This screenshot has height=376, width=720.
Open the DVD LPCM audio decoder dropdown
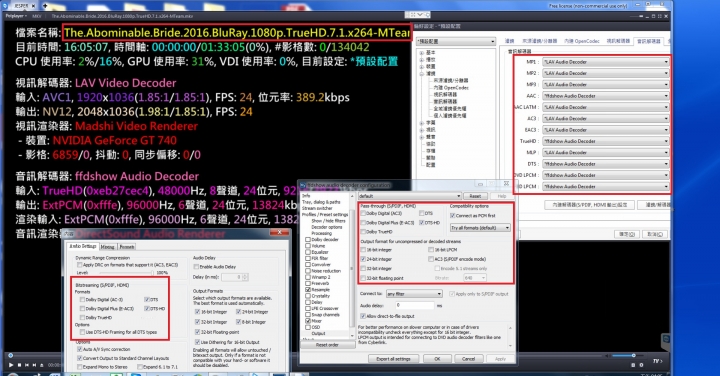[605, 175]
